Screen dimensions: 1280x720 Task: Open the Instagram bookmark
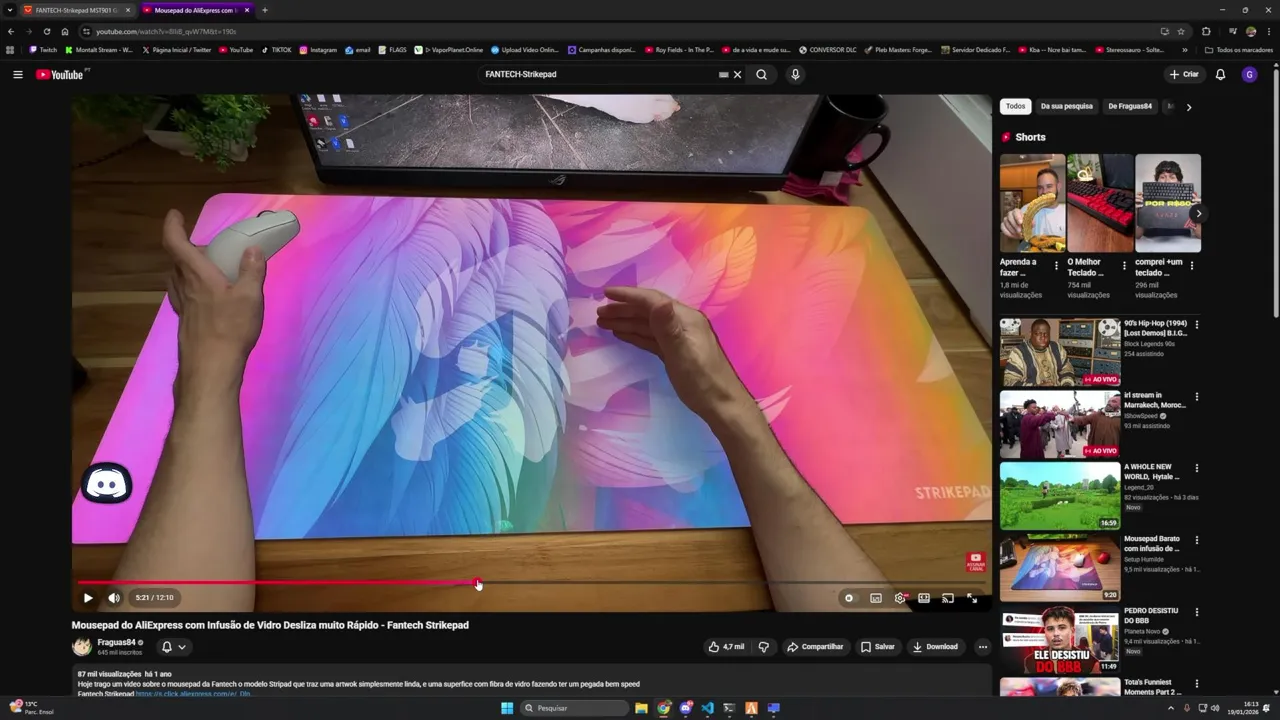[x=319, y=50]
